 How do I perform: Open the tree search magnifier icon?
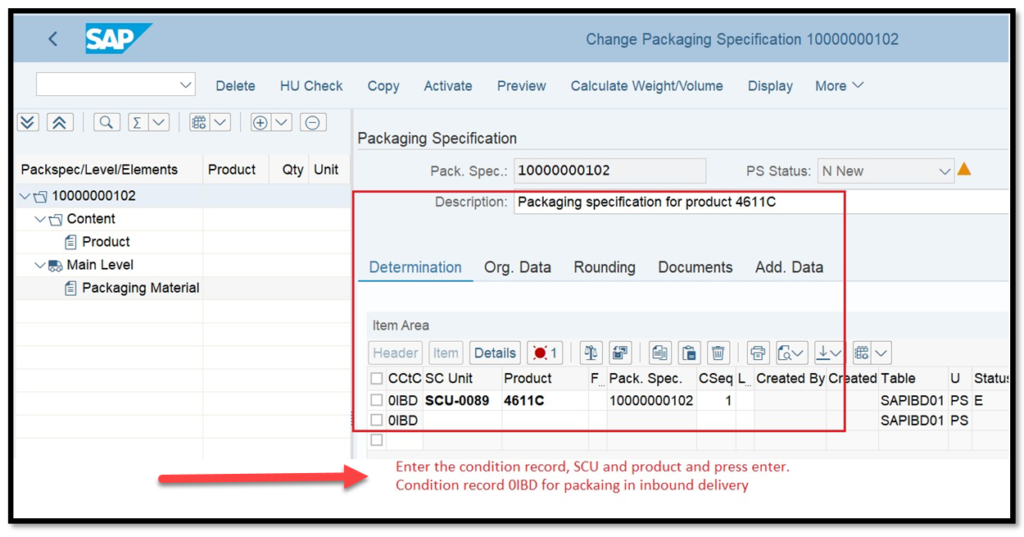pyautogui.click(x=106, y=122)
